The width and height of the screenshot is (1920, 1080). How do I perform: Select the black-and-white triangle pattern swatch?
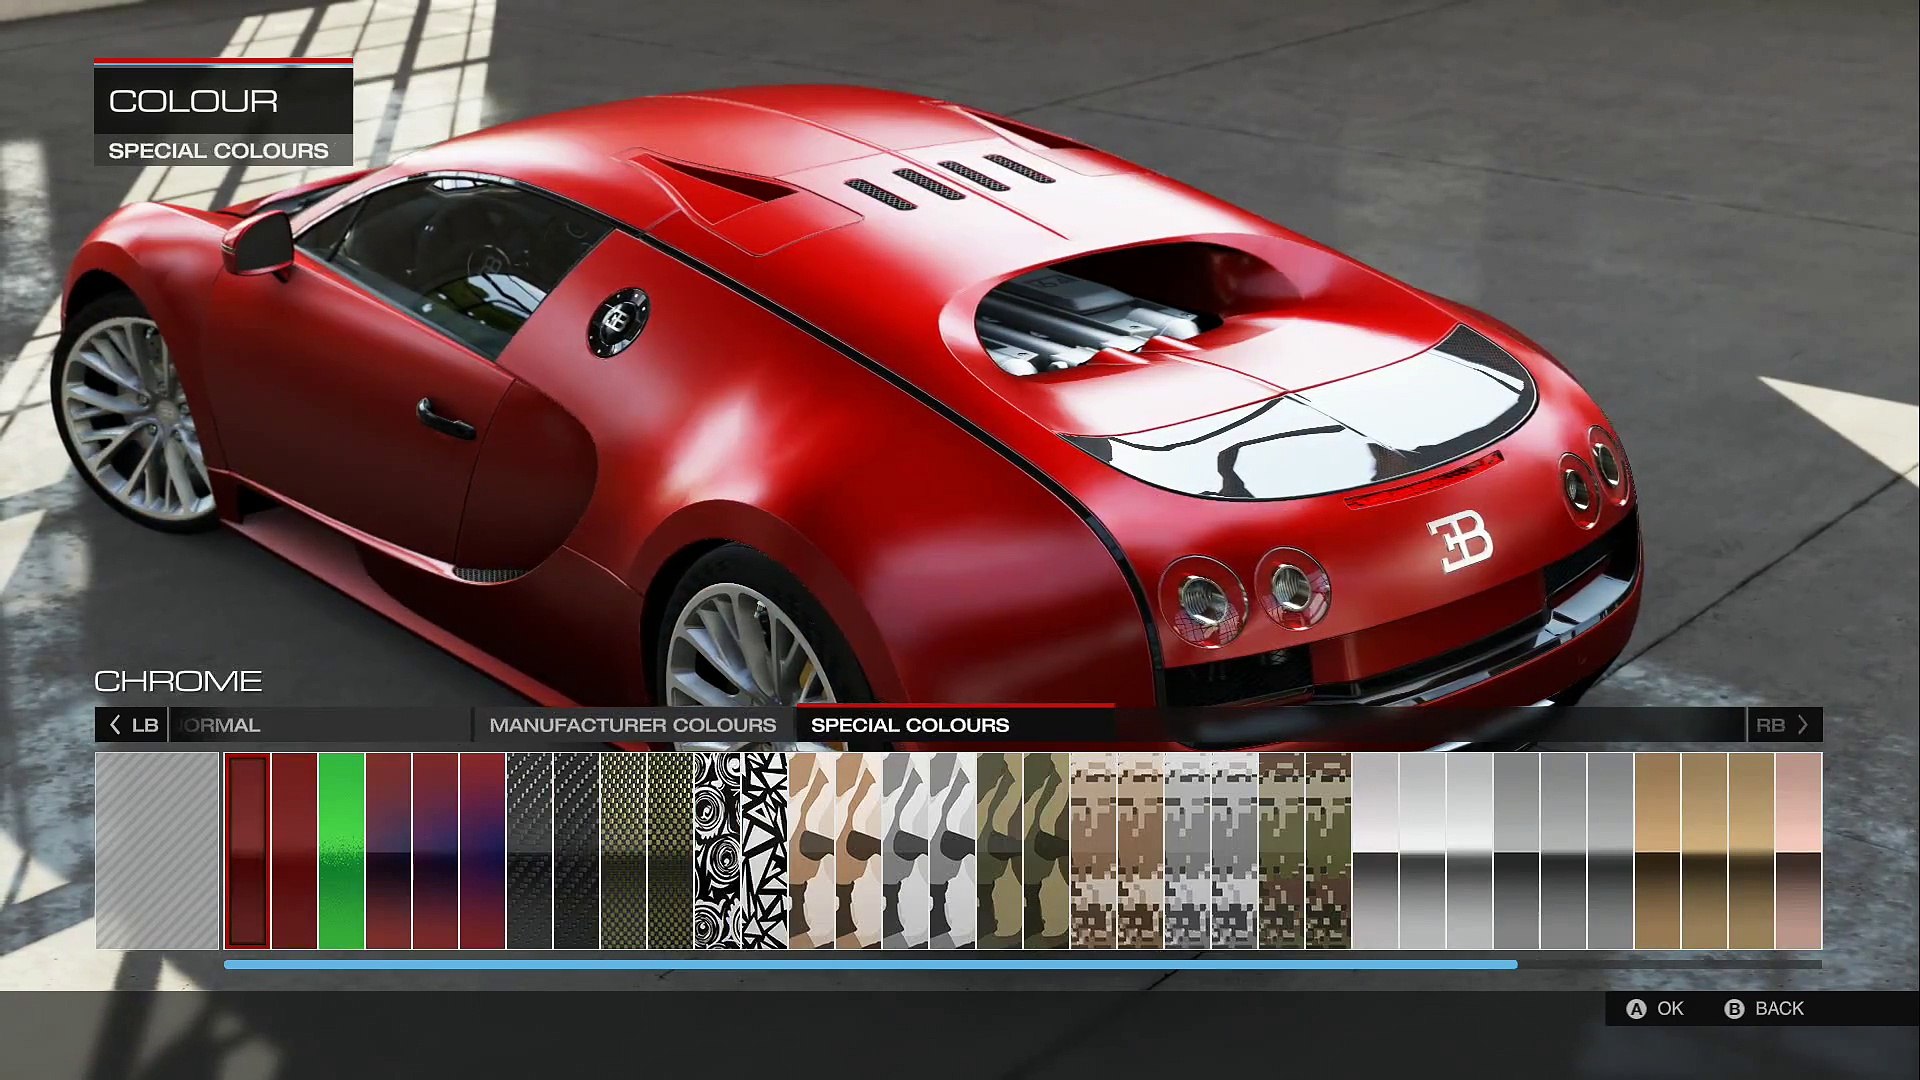click(765, 851)
